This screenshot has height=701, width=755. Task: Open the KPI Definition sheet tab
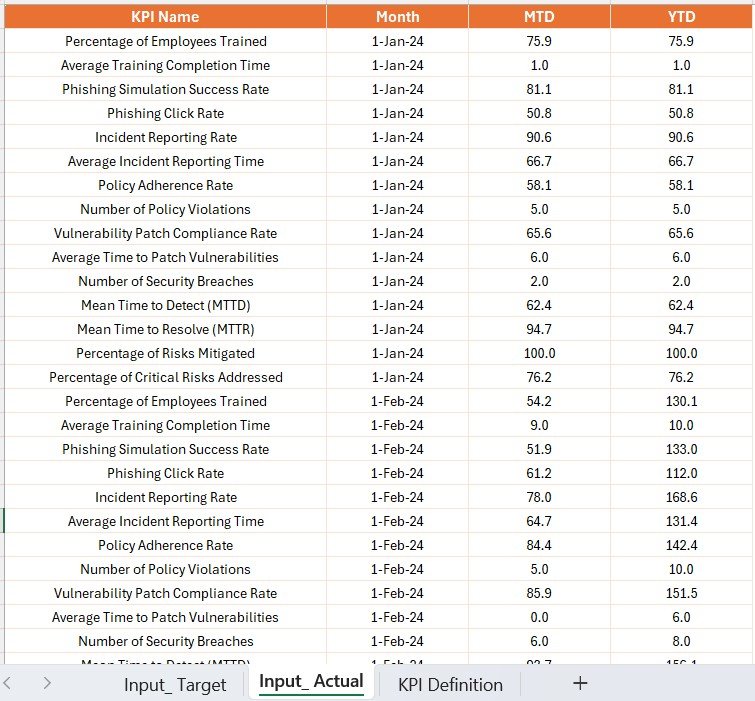pos(450,684)
